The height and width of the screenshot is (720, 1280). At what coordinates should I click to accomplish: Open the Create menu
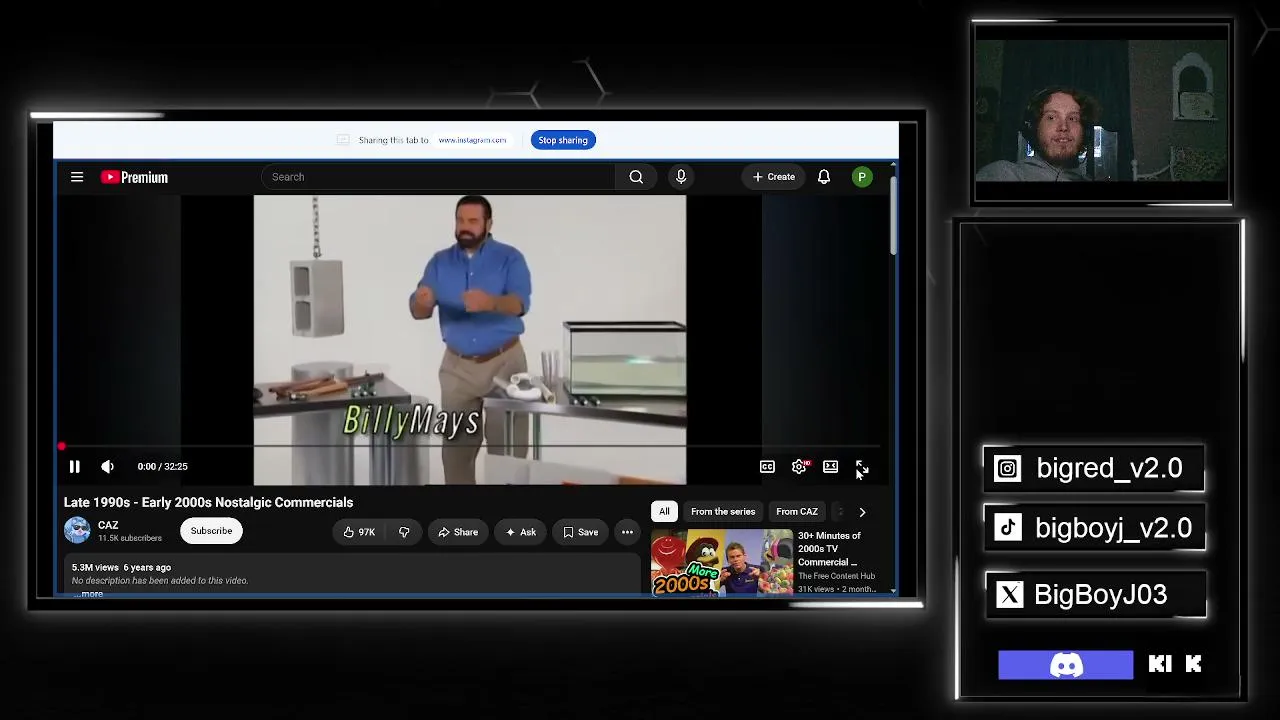pyautogui.click(x=774, y=177)
